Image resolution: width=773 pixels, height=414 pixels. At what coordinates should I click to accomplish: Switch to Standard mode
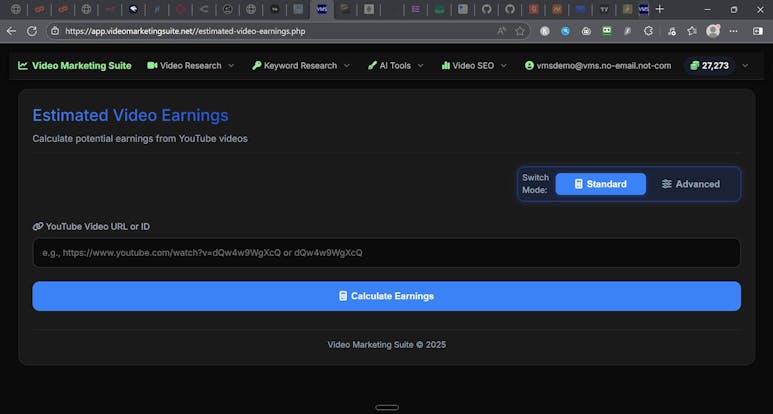tap(600, 184)
